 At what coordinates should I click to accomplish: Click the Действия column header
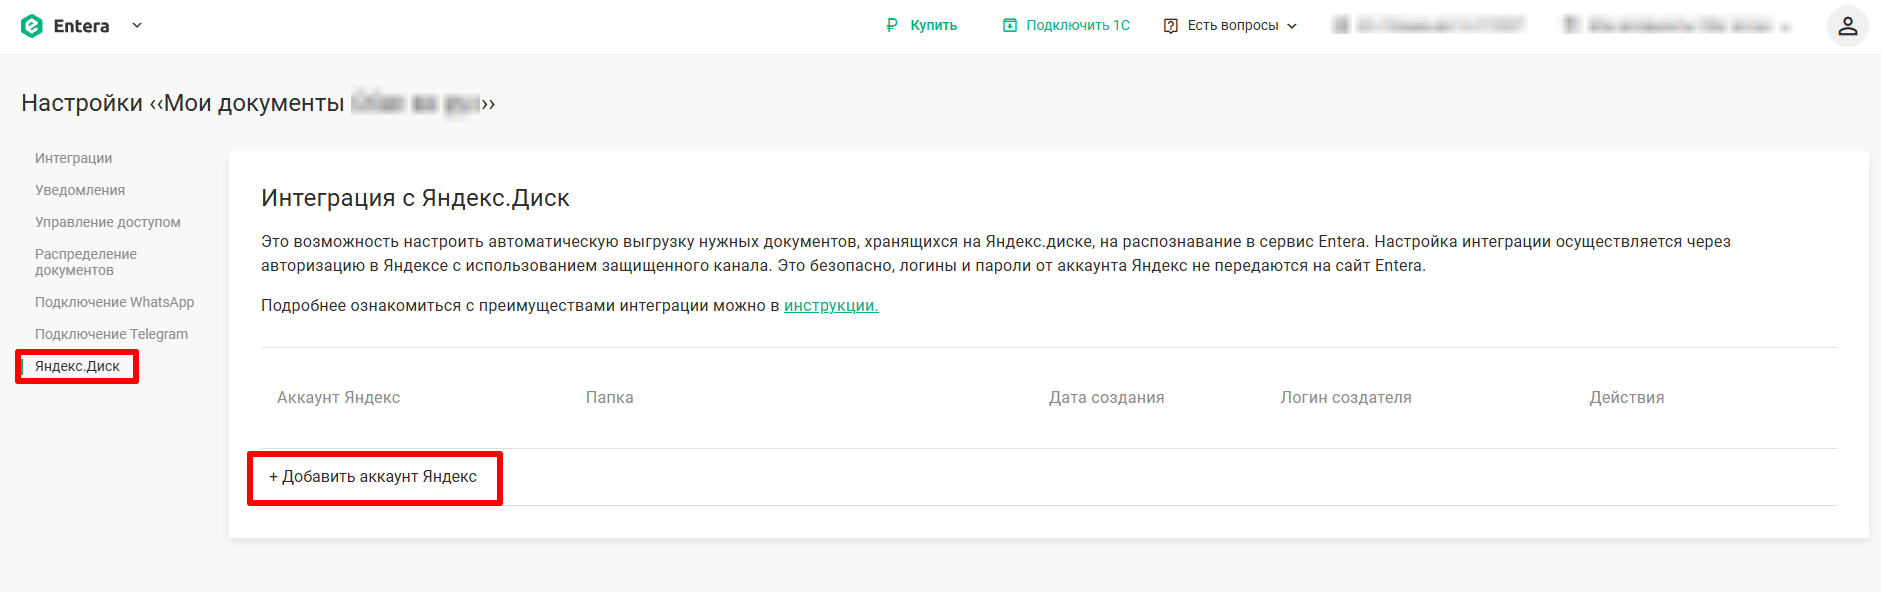(x=1627, y=397)
